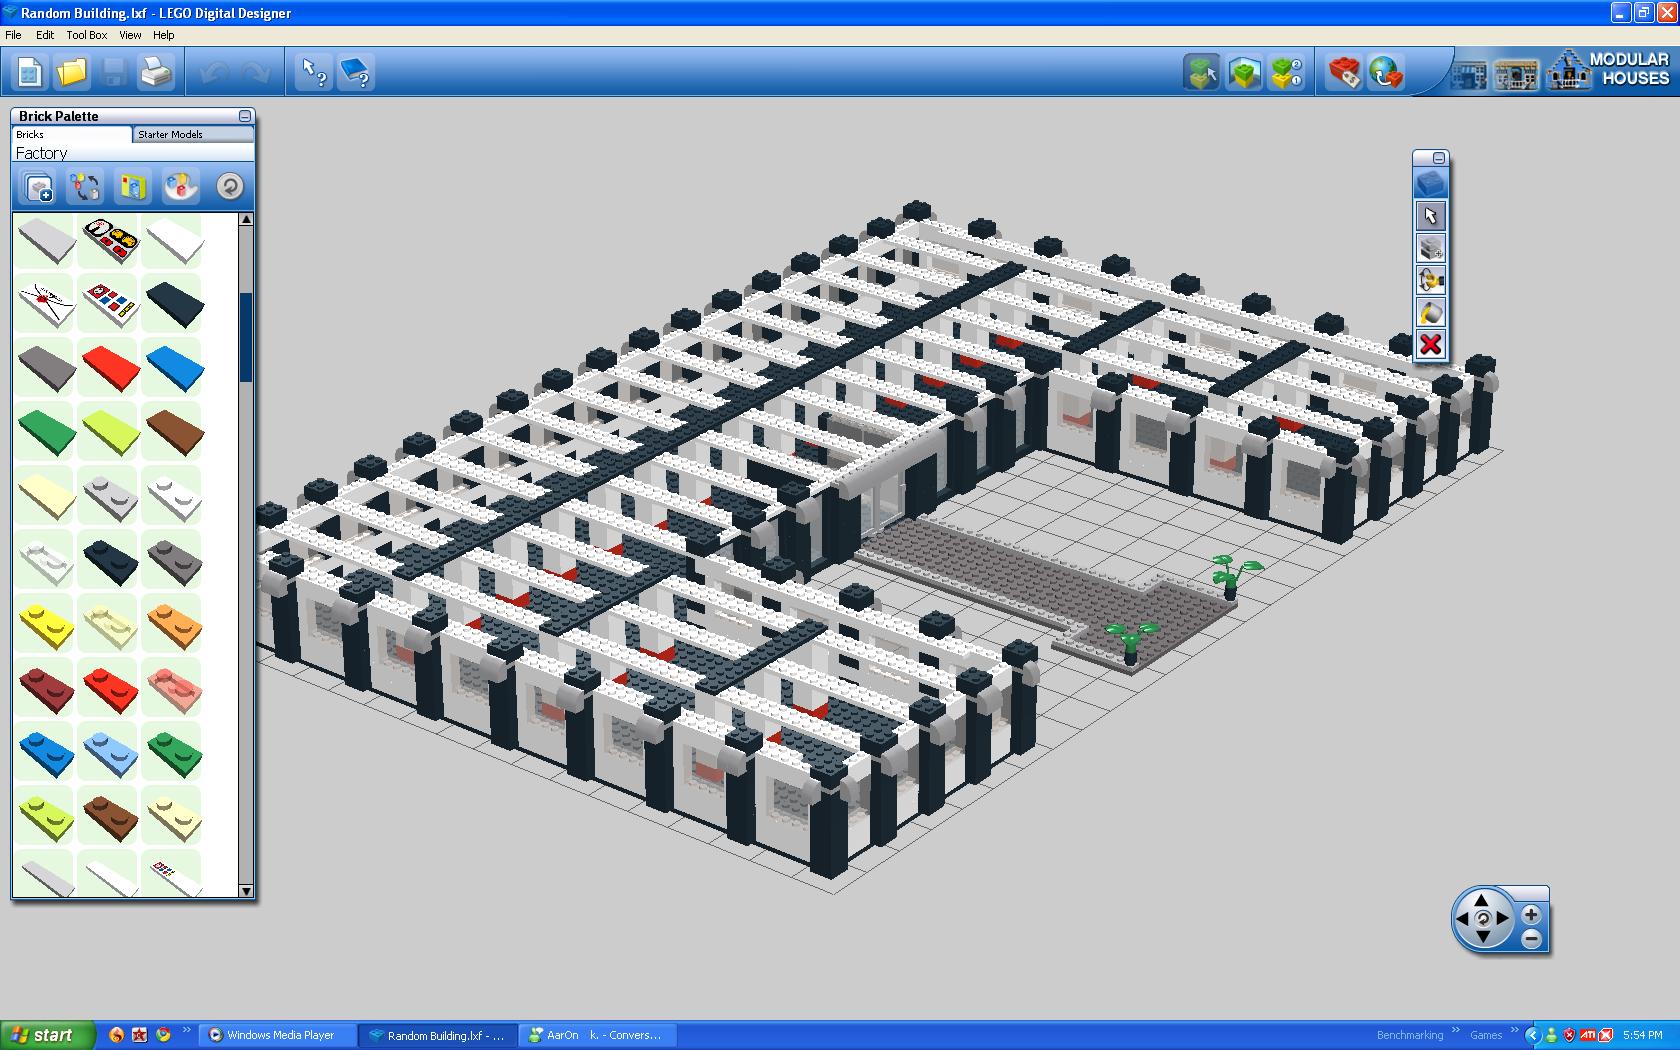The height and width of the screenshot is (1050, 1680).
Task: Pick the green flat plate brick
Action: (46, 431)
